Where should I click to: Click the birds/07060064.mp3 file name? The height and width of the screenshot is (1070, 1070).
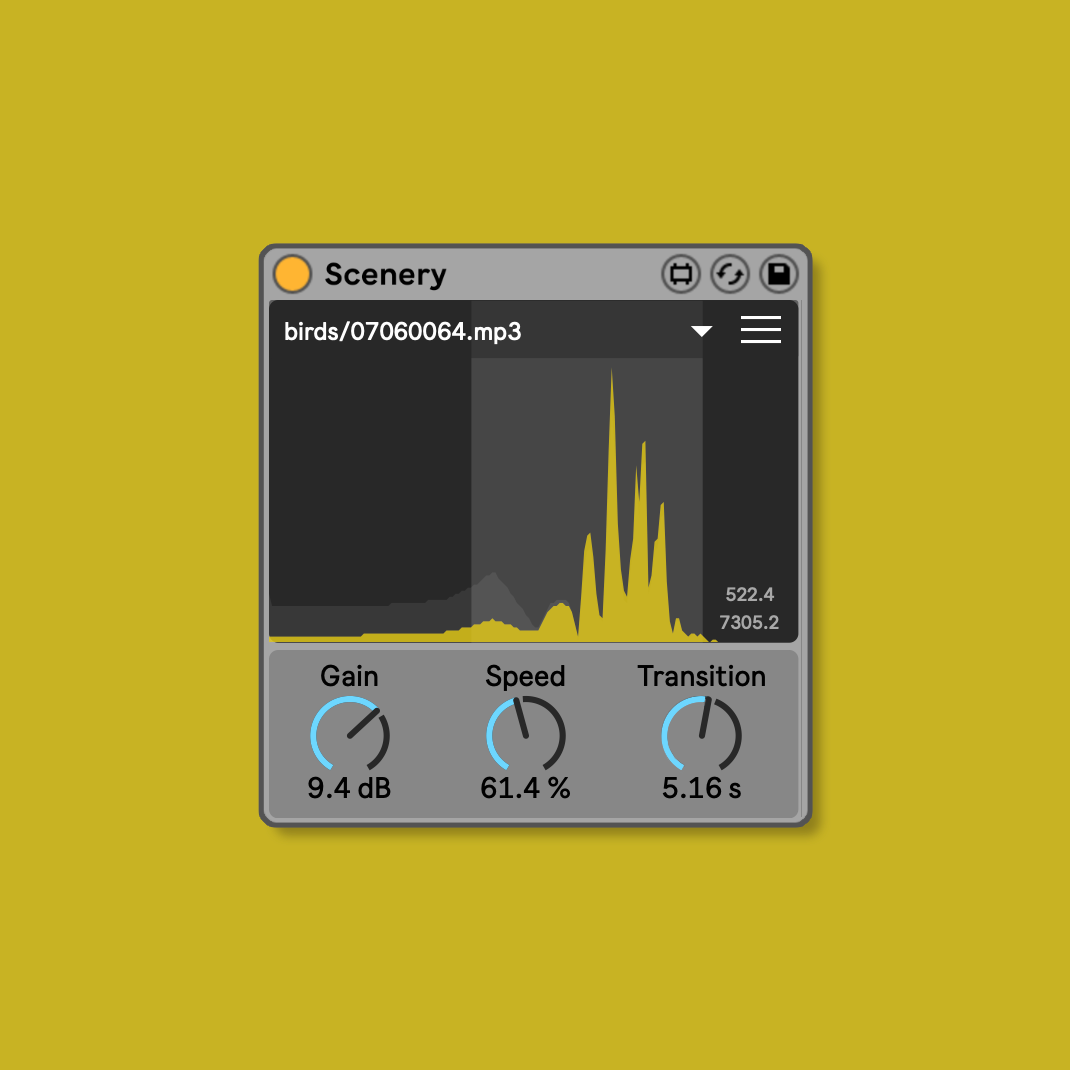402,332
